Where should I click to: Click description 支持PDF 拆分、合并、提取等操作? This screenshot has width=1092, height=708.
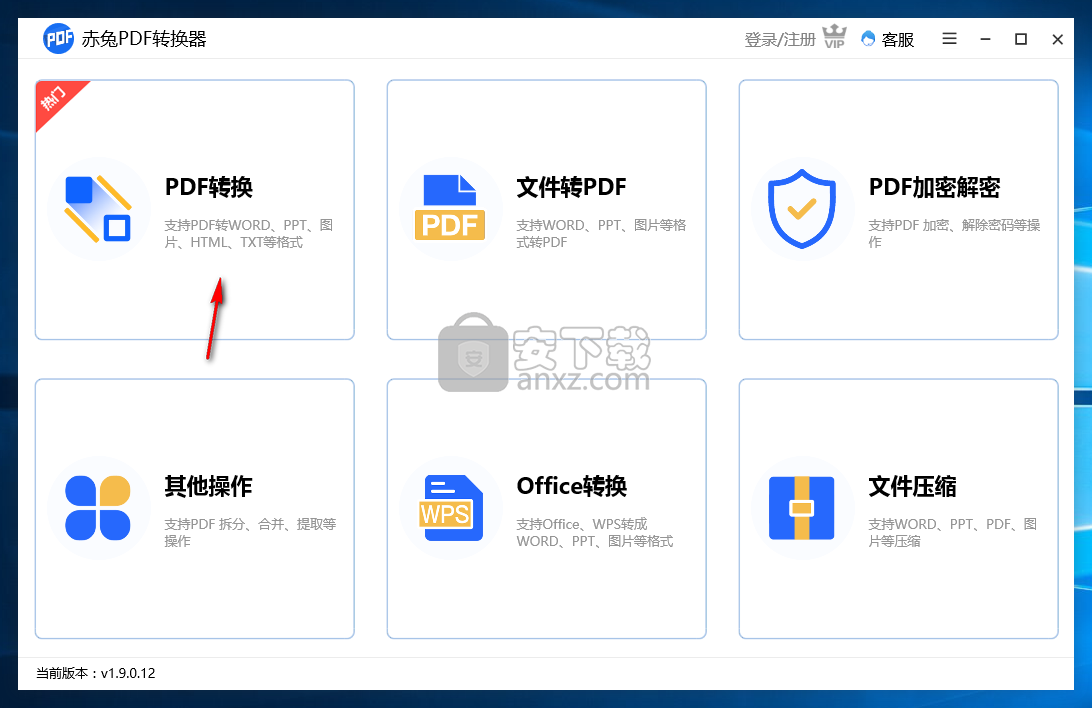coord(250,532)
